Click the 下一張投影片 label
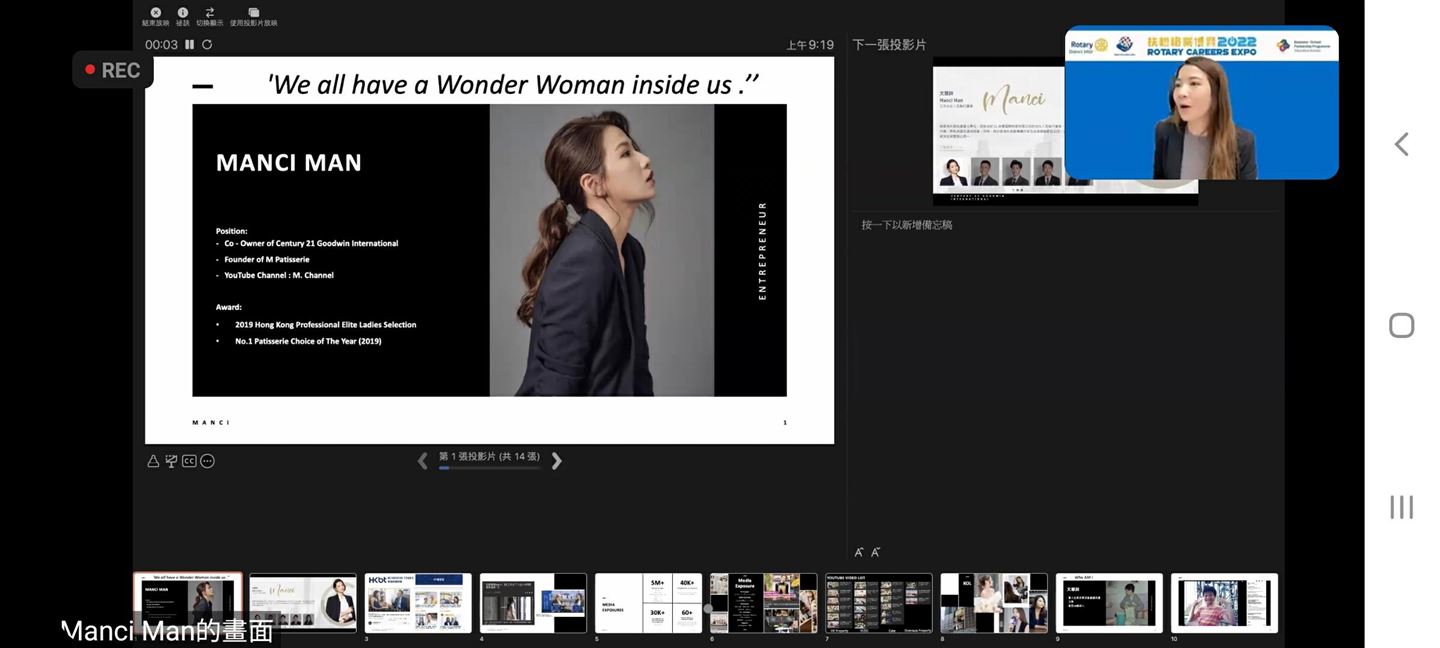The height and width of the screenshot is (648, 1440). pos(889,45)
